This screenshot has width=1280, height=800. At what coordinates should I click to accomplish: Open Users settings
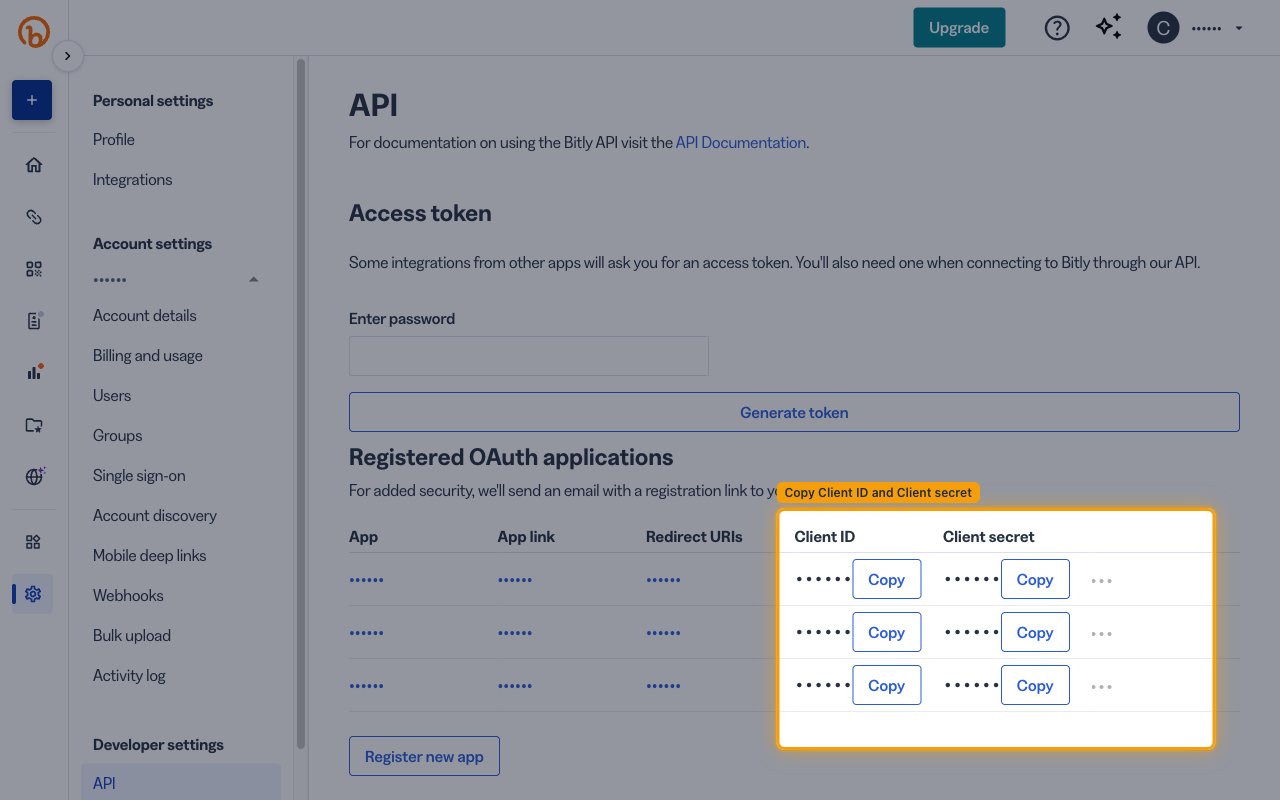pyautogui.click(x=112, y=396)
